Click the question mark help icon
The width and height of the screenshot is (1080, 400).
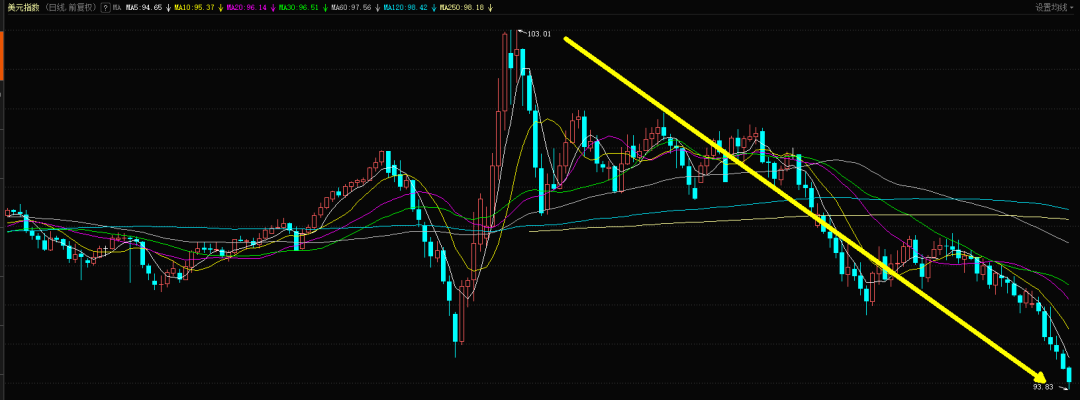pos(105,8)
